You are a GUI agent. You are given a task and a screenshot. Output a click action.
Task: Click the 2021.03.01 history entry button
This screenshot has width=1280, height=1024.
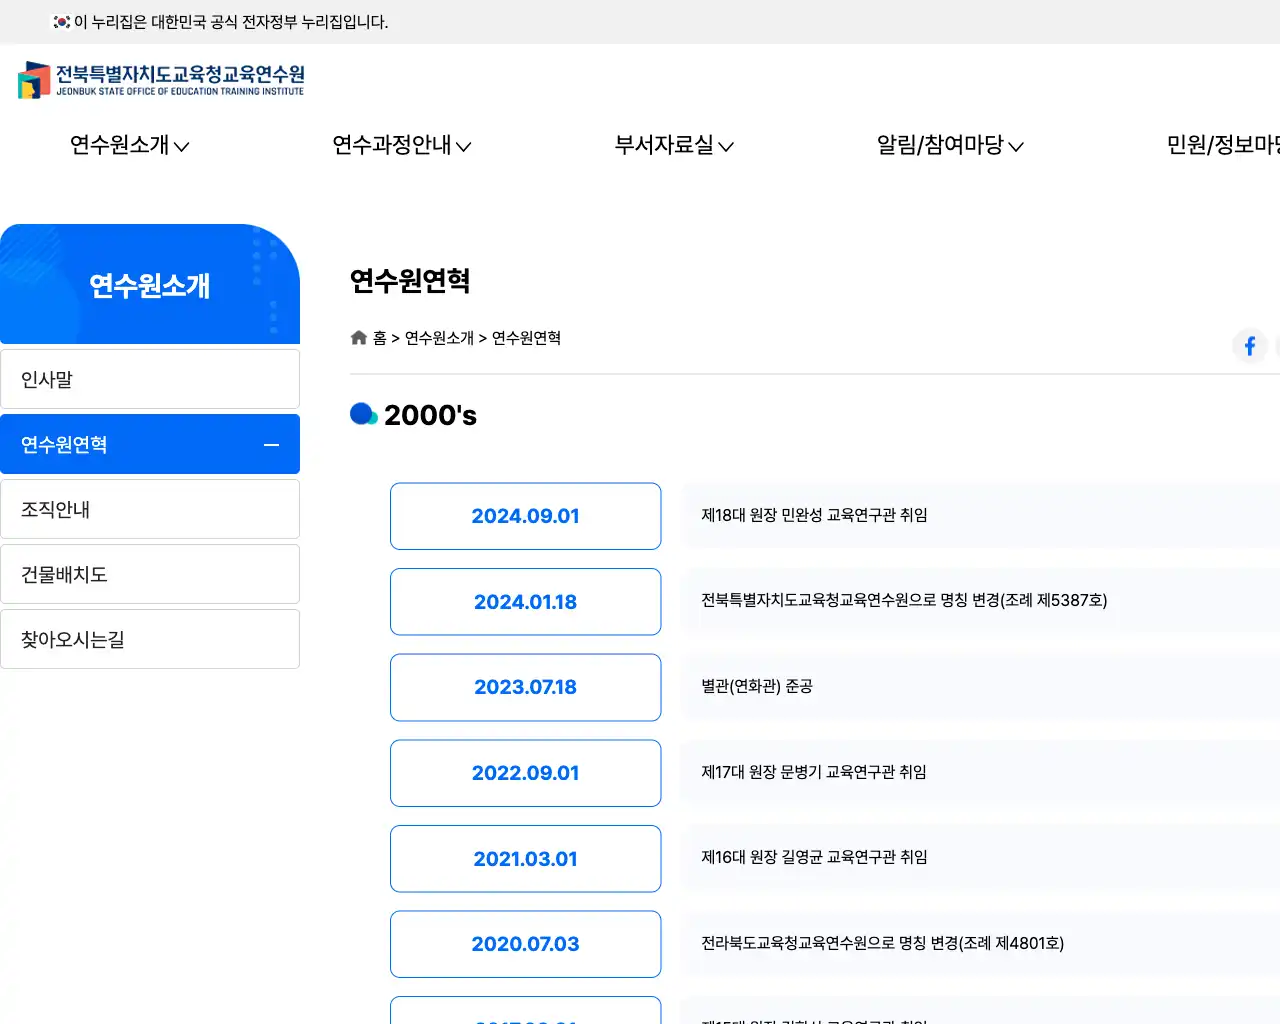pos(525,858)
